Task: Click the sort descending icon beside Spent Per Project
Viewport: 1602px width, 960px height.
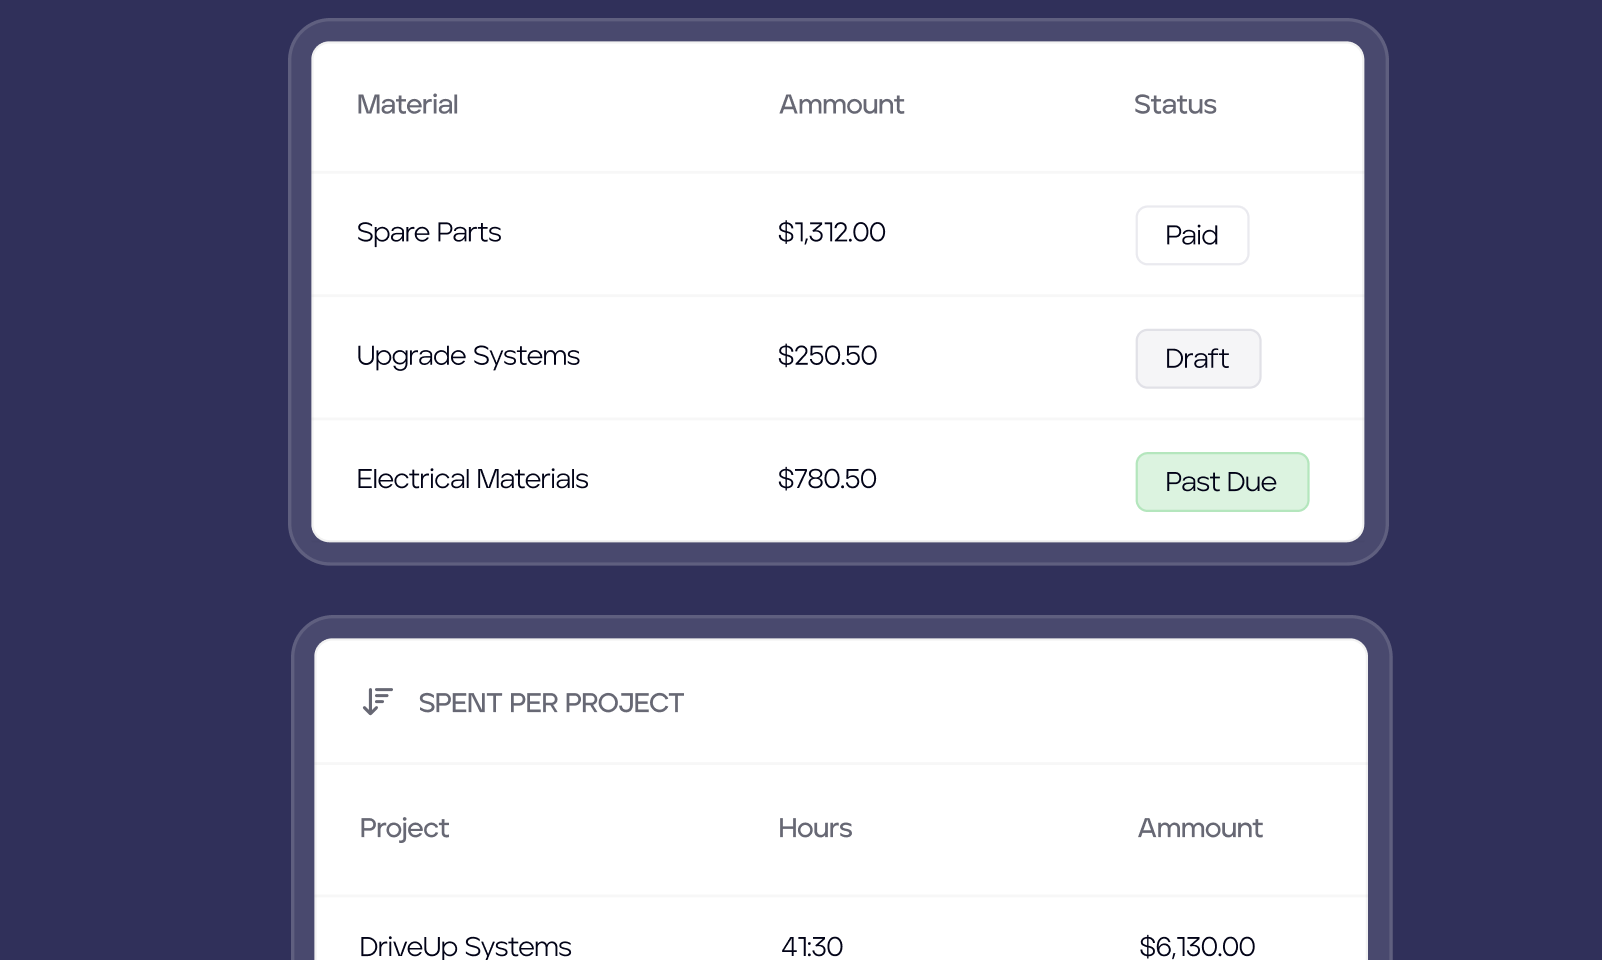Action: (377, 702)
